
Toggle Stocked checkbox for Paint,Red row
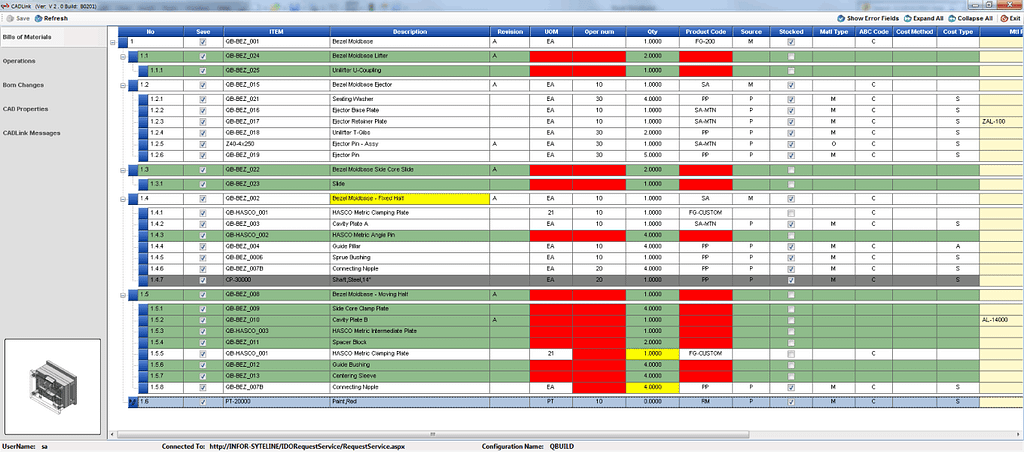pyautogui.click(x=792, y=402)
